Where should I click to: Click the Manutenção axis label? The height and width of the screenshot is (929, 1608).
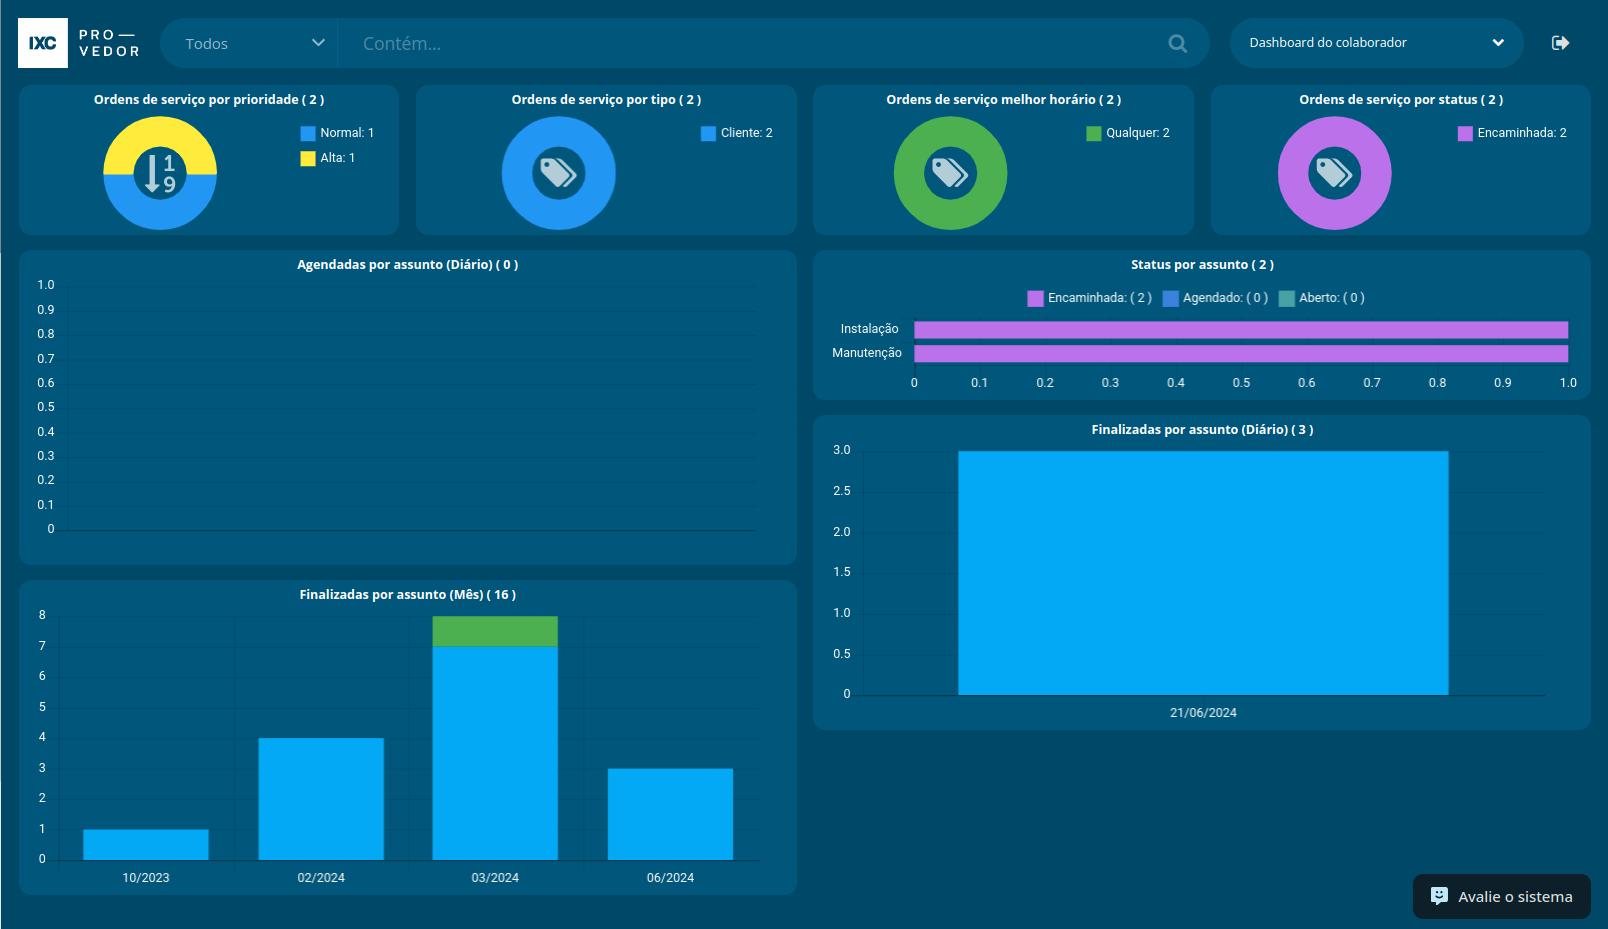tap(867, 353)
